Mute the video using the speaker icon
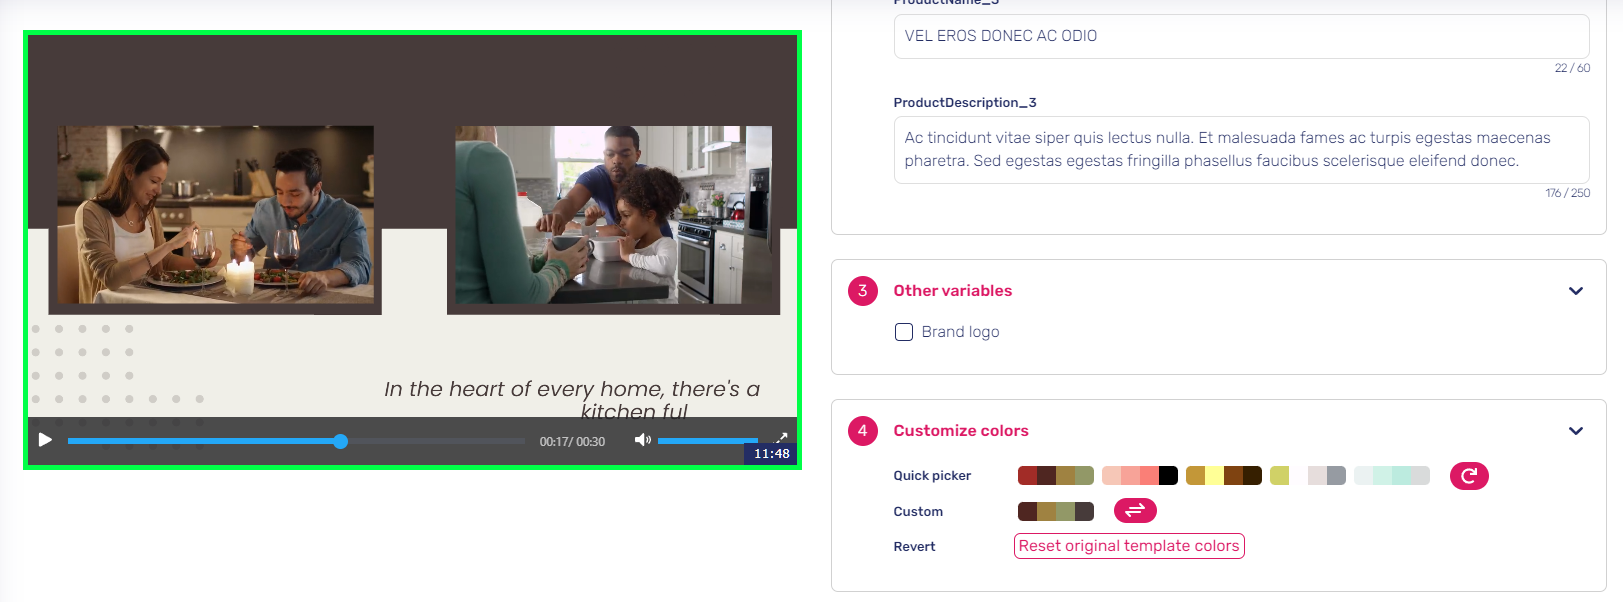The width and height of the screenshot is (1623, 602). click(643, 440)
